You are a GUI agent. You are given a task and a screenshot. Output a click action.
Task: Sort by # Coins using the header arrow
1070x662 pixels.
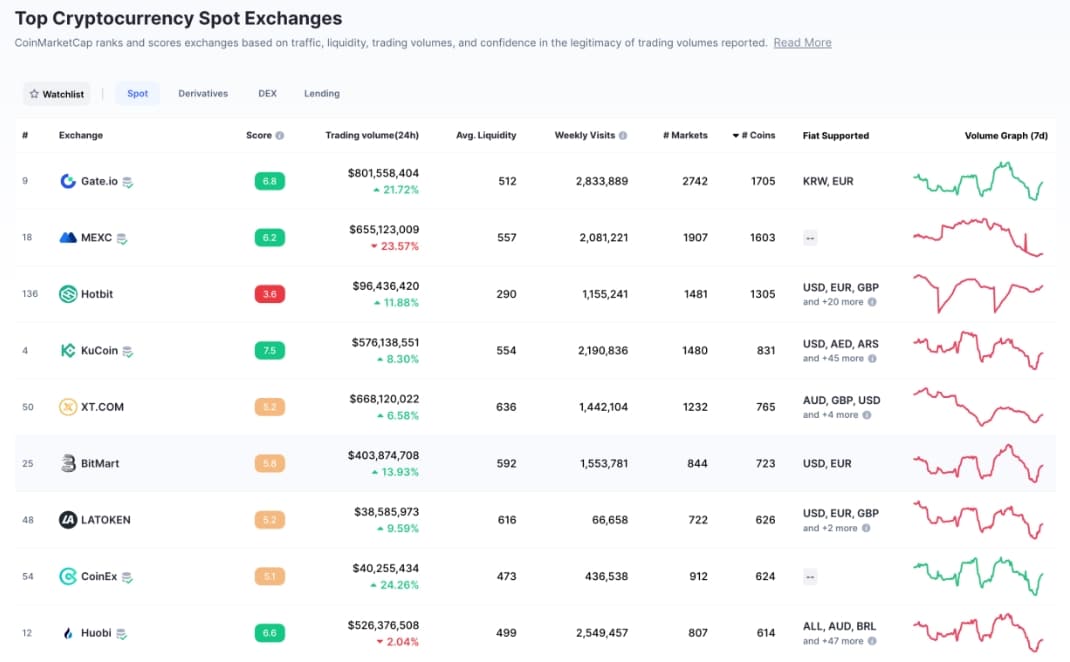[x=736, y=135]
